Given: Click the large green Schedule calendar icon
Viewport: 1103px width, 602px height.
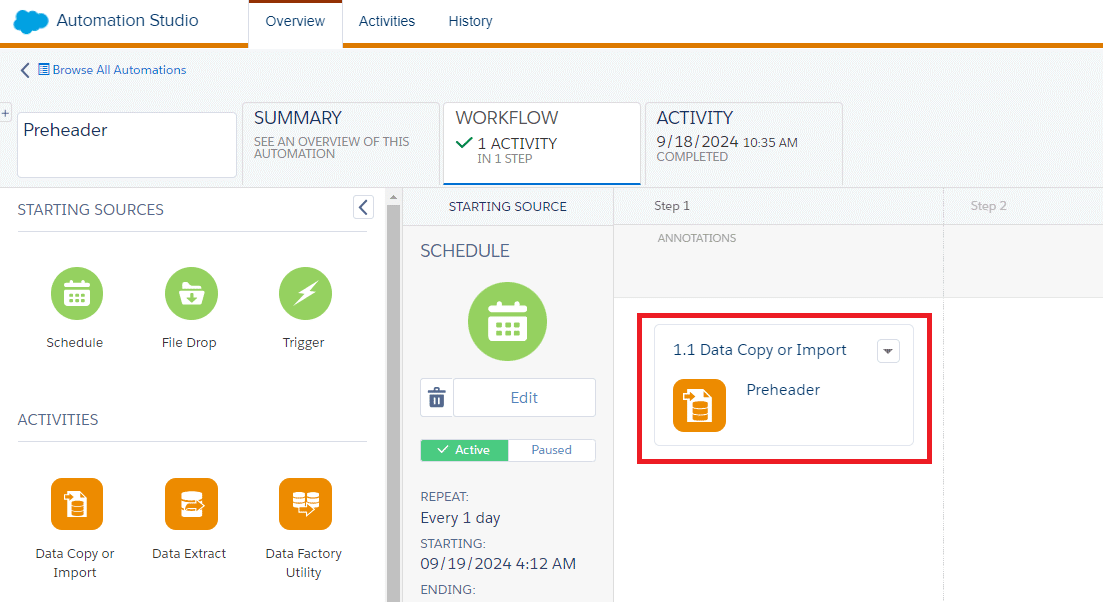Looking at the screenshot, I should click(x=507, y=321).
